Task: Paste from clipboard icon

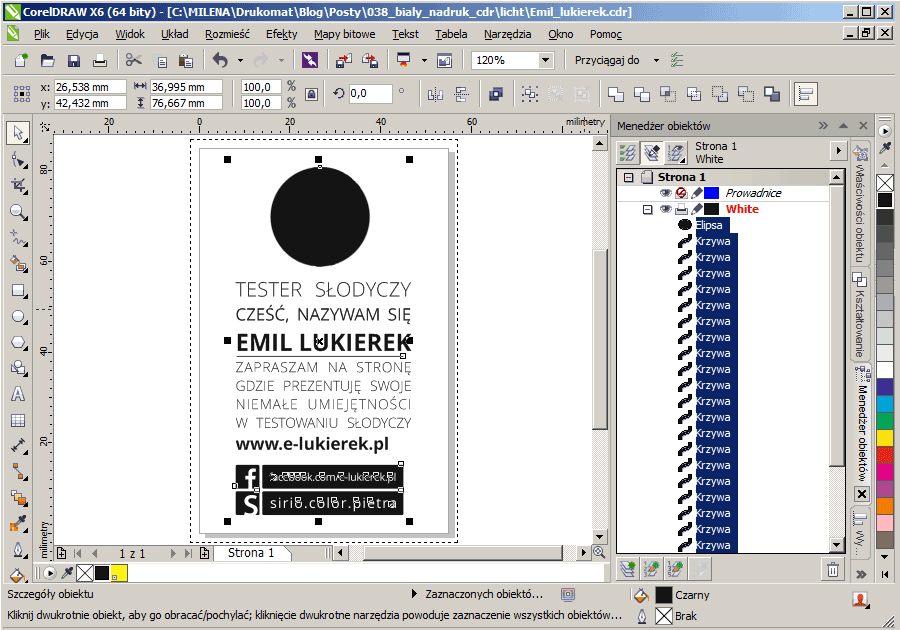Action: tap(185, 60)
